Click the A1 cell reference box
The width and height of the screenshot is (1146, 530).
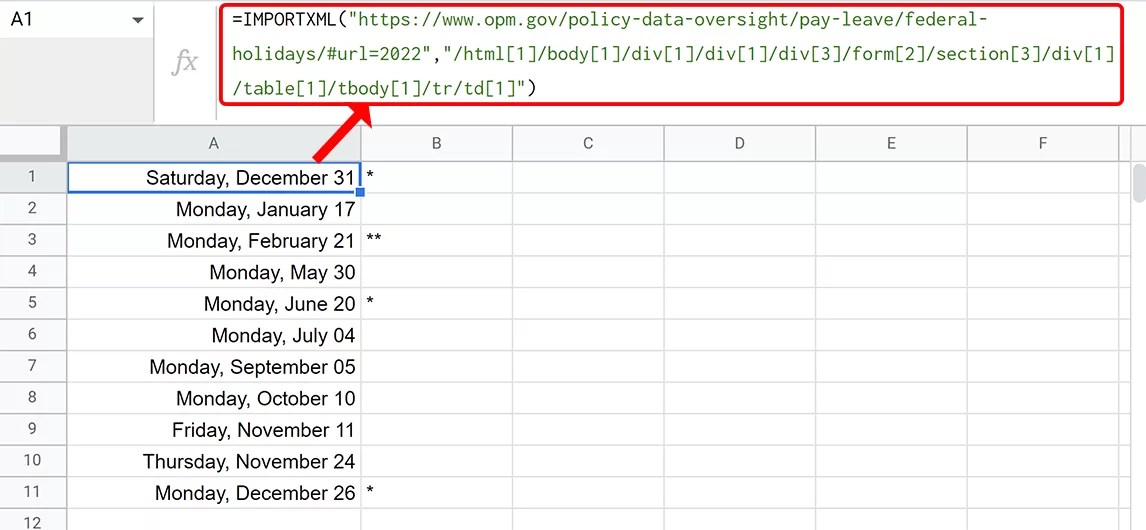(x=76, y=20)
